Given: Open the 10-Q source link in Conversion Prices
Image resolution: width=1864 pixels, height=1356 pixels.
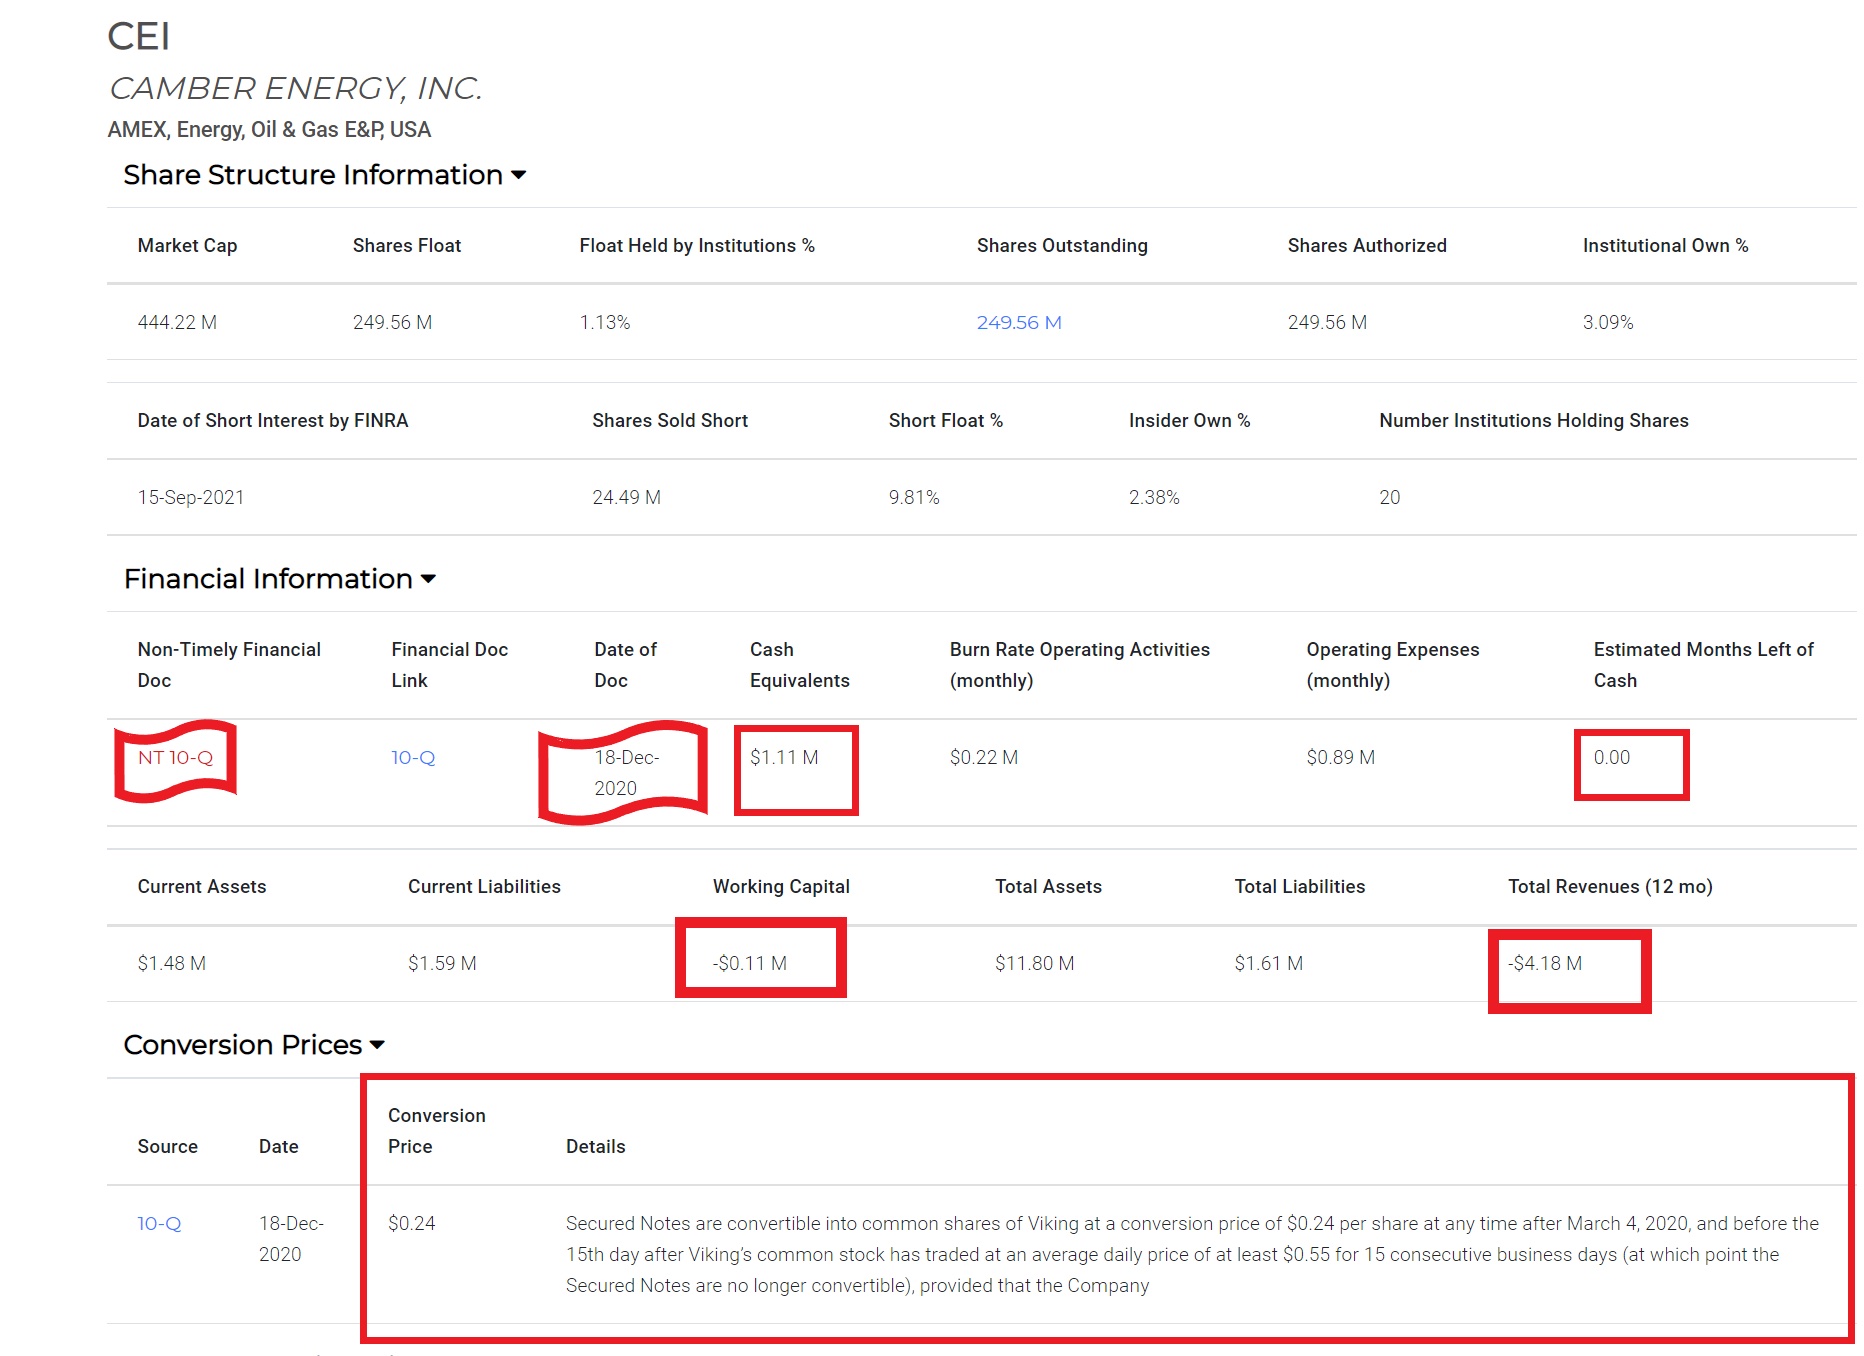Looking at the screenshot, I should pyautogui.click(x=159, y=1224).
